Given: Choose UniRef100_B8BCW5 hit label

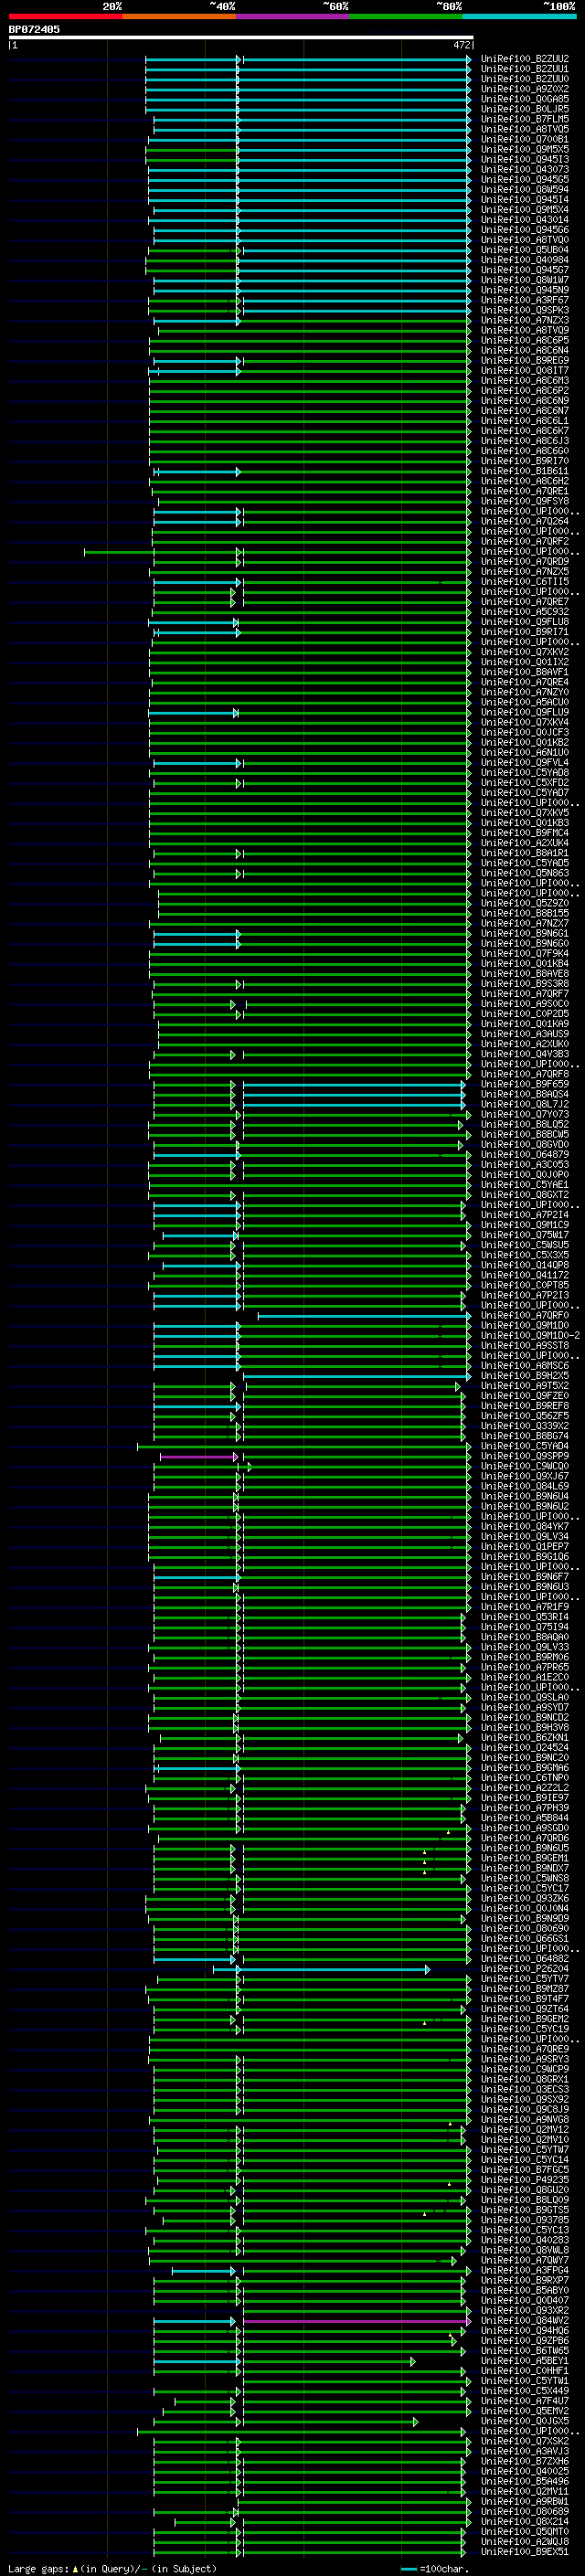Looking at the screenshot, I should [x=525, y=1134].
